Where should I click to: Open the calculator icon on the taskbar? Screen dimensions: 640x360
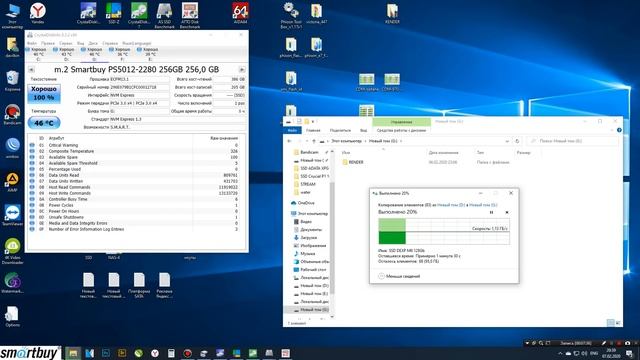click(x=171, y=353)
